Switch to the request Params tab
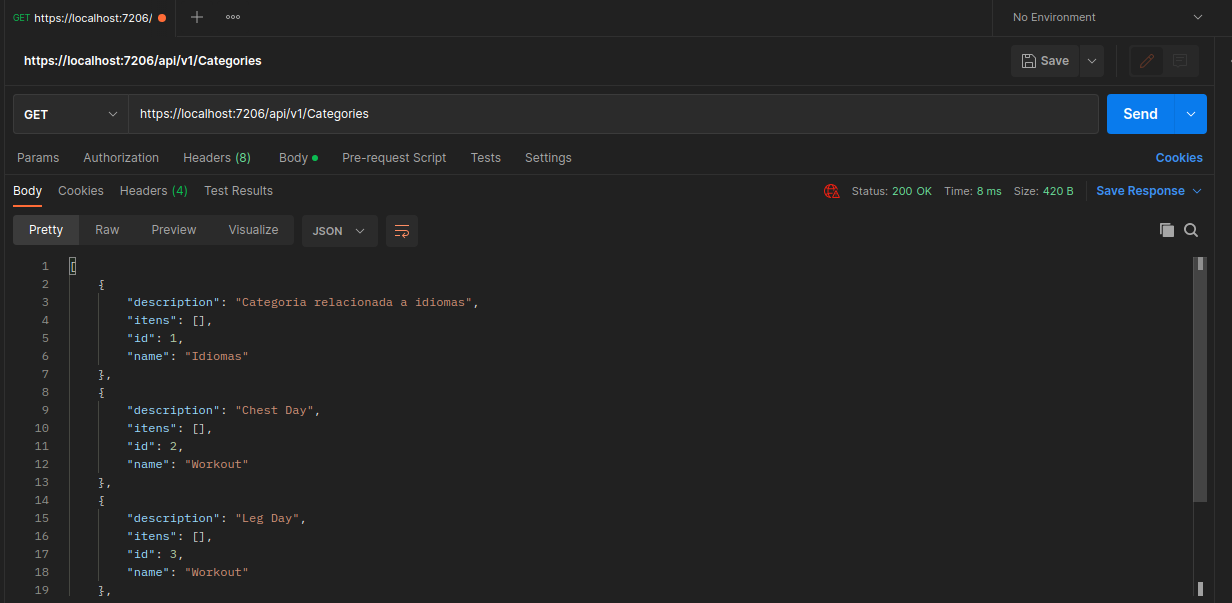This screenshot has height=603, width=1232. click(38, 158)
